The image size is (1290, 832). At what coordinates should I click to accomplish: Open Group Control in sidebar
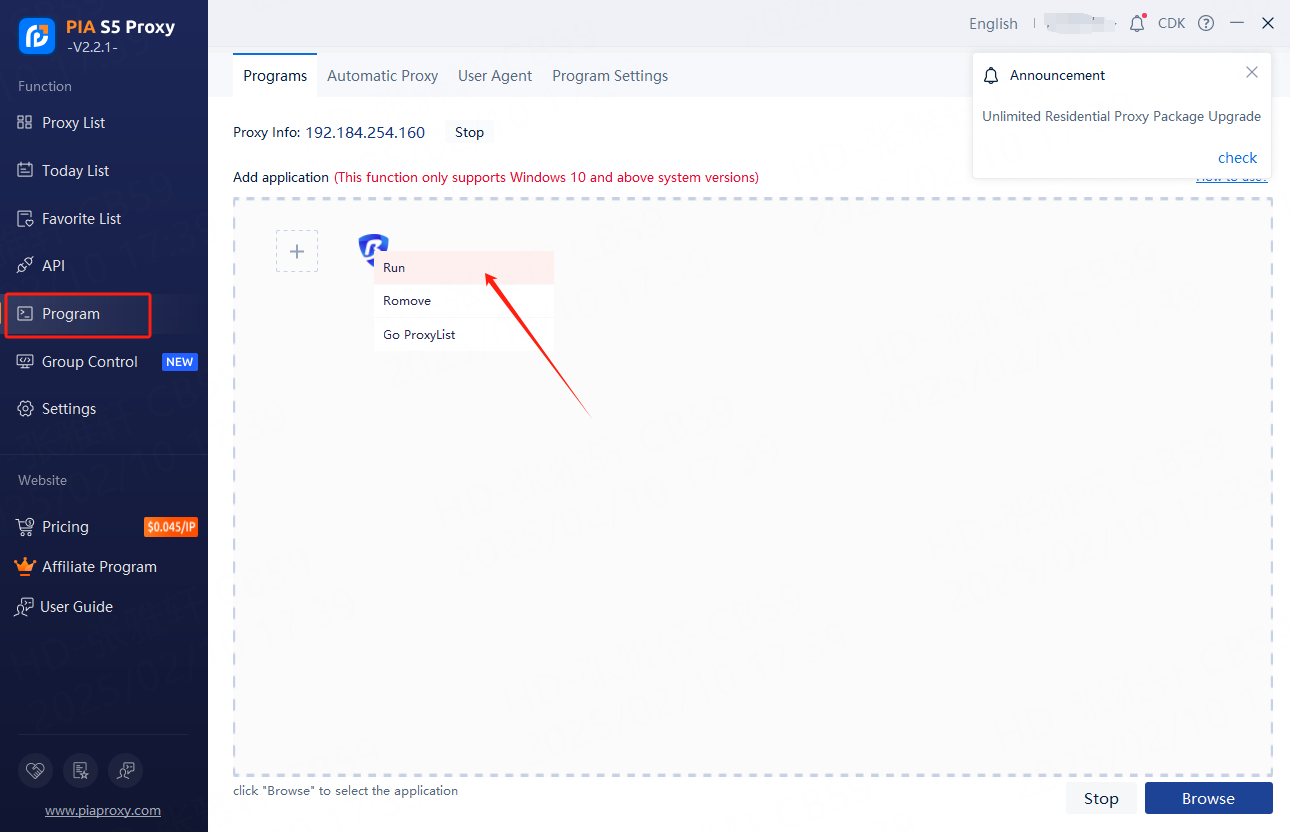[89, 362]
